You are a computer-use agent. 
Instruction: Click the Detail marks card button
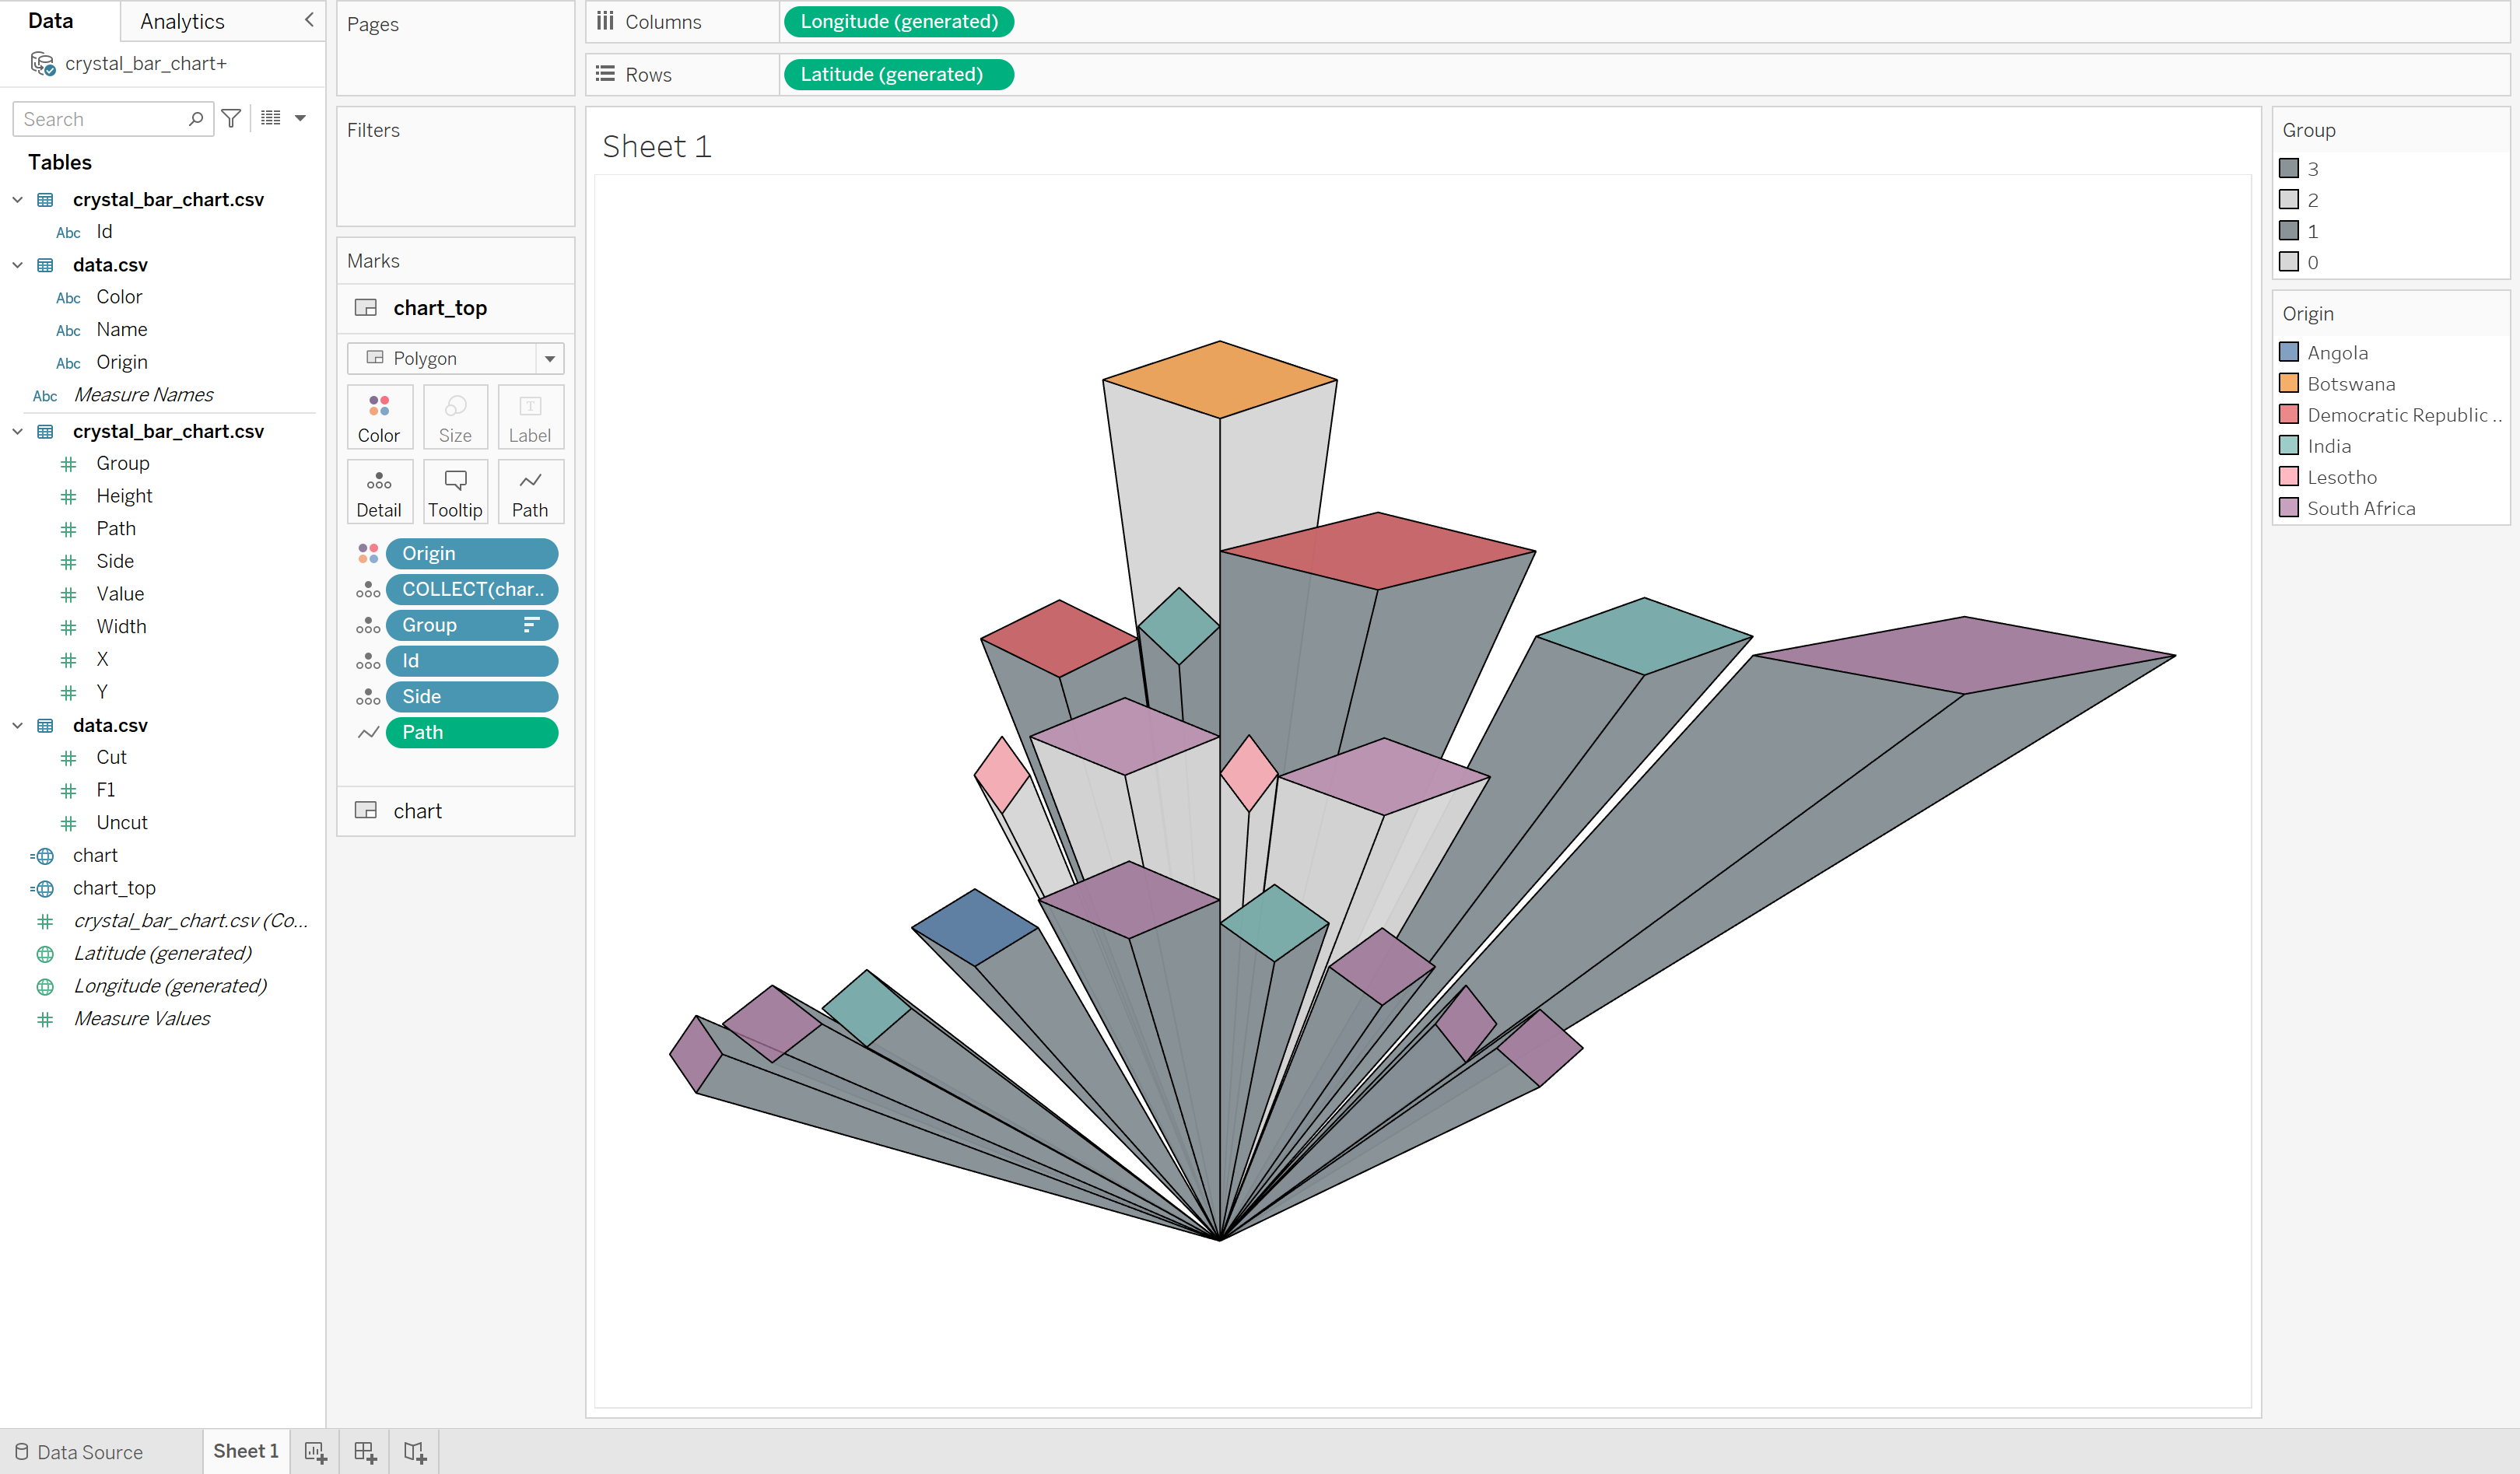coord(378,493)
